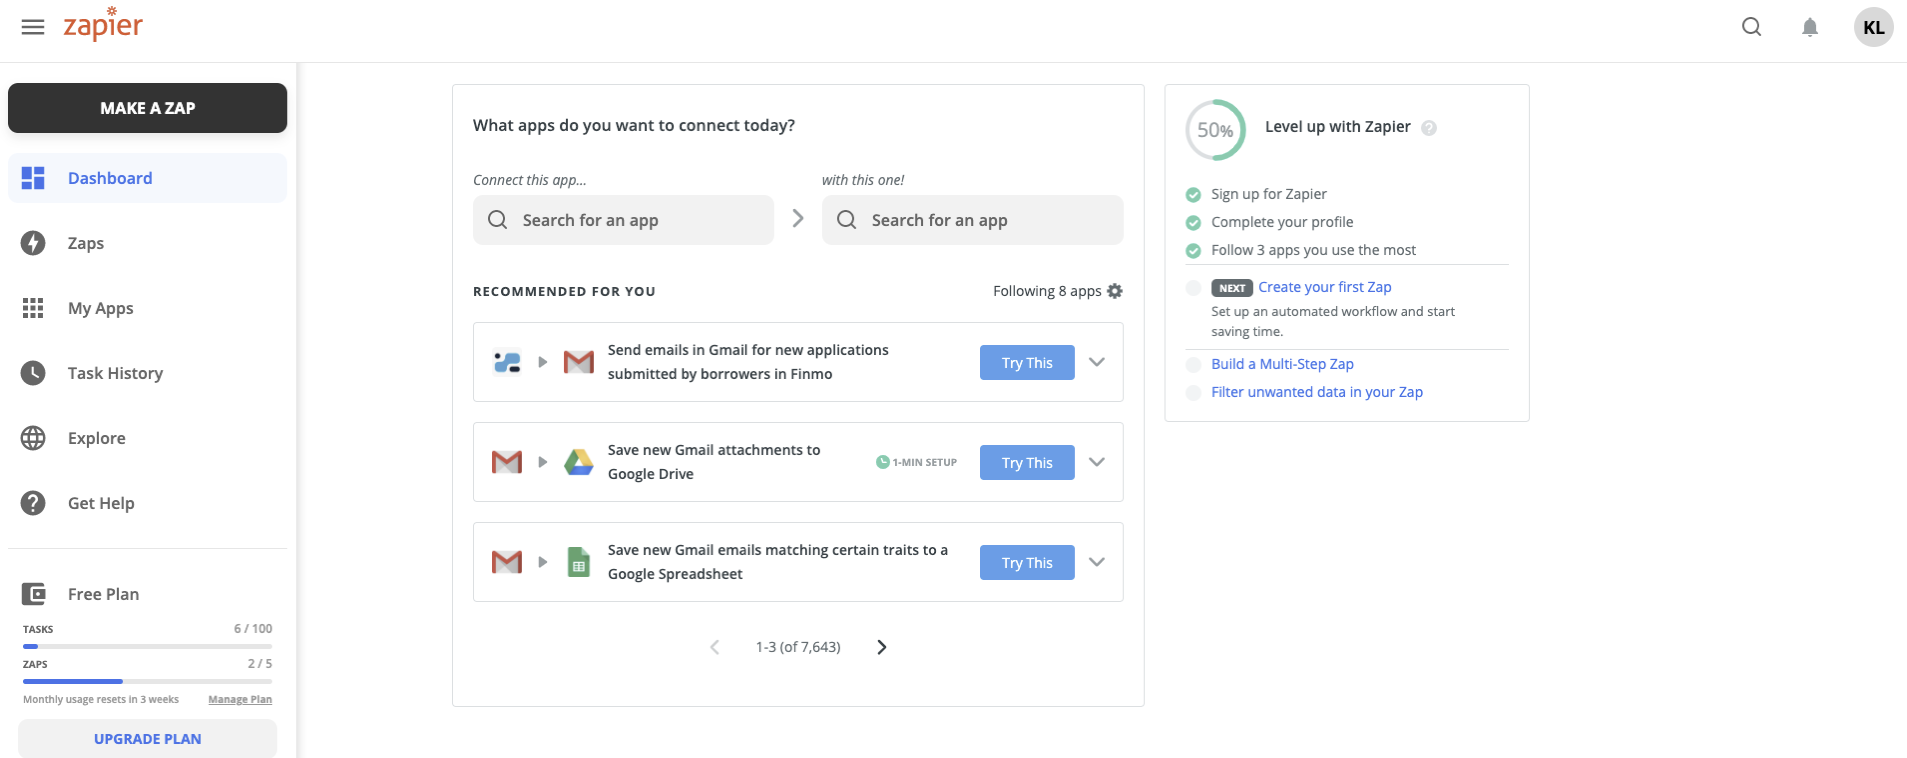Expand the Gmail to Google Drive zap
This screenshot has width=1907, height=758.
click(x=1097, y=462)
